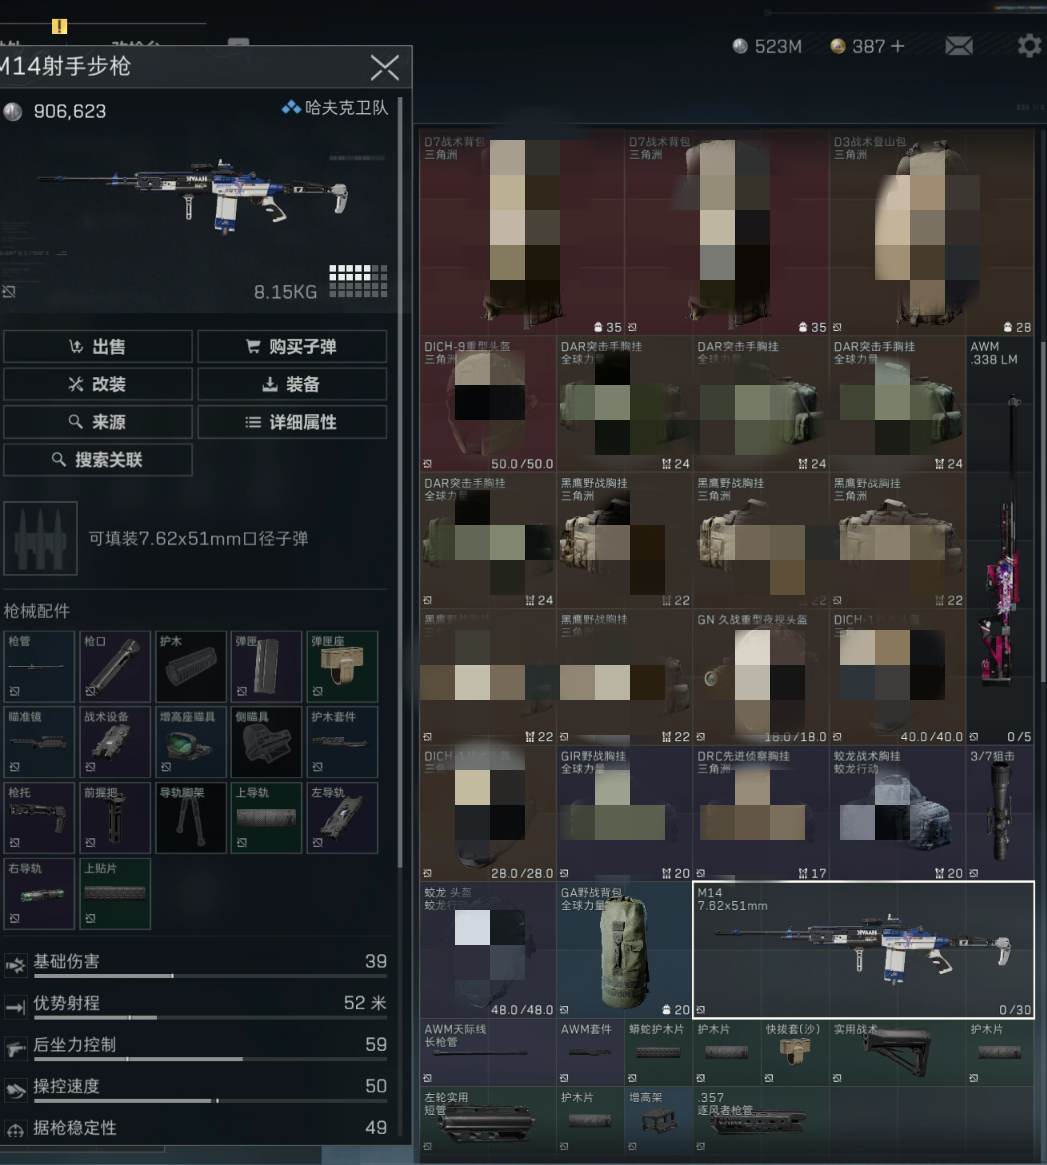Screen dimensions: 1047x1165
Task: Open the mail envelope icon
Action: coord(958,46)
